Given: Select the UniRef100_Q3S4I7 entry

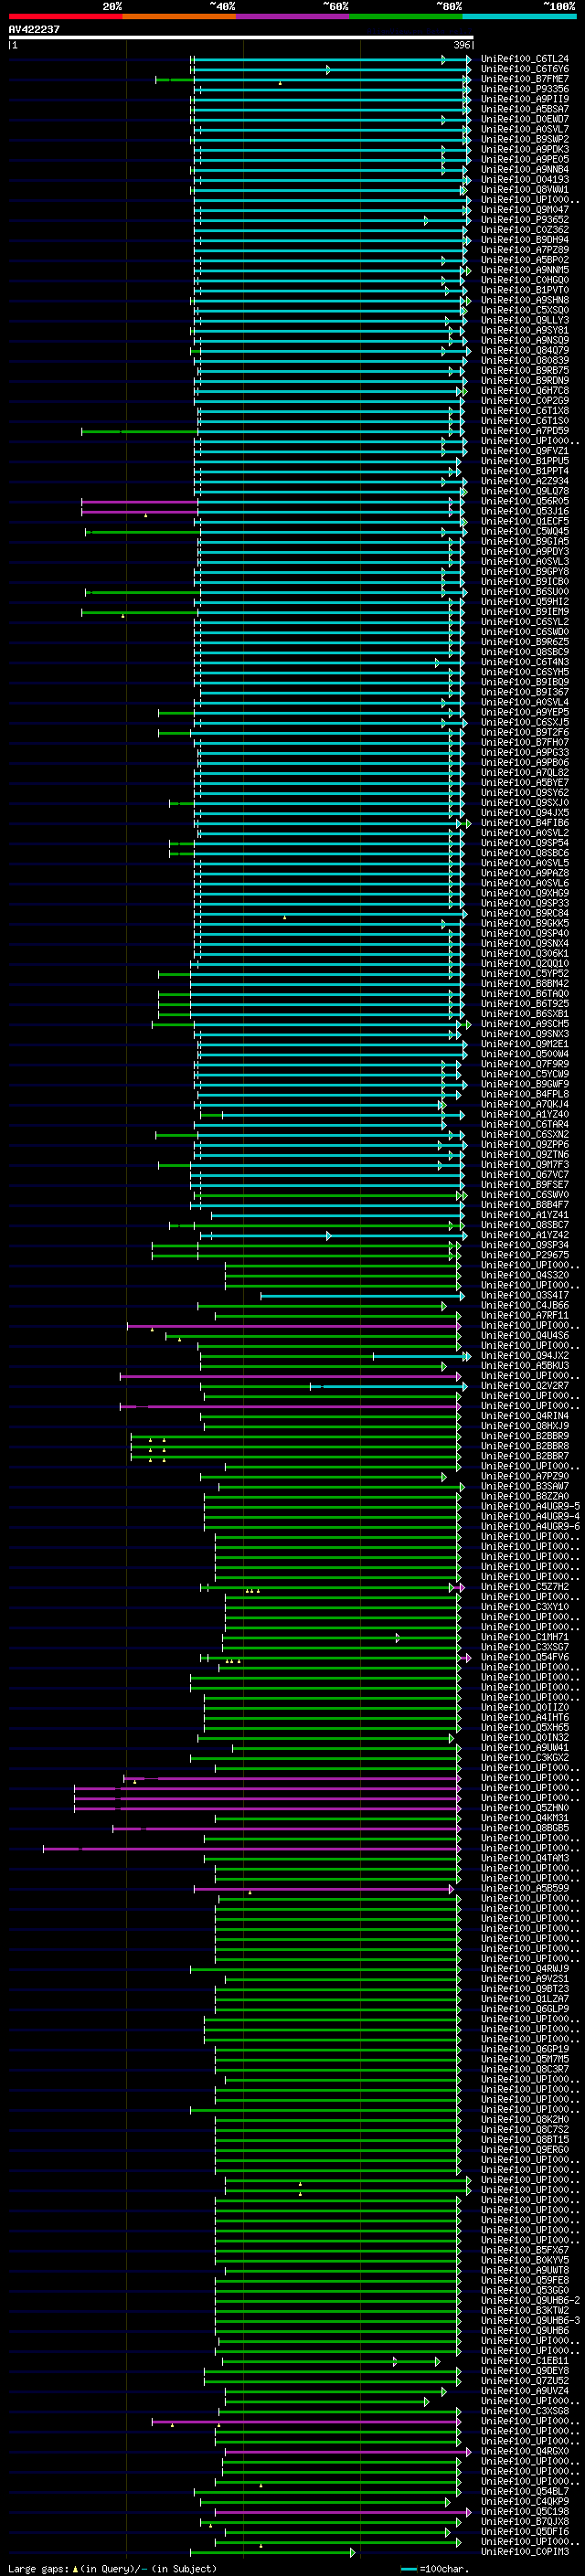Looking at the screenshot, I should 524,1296.
